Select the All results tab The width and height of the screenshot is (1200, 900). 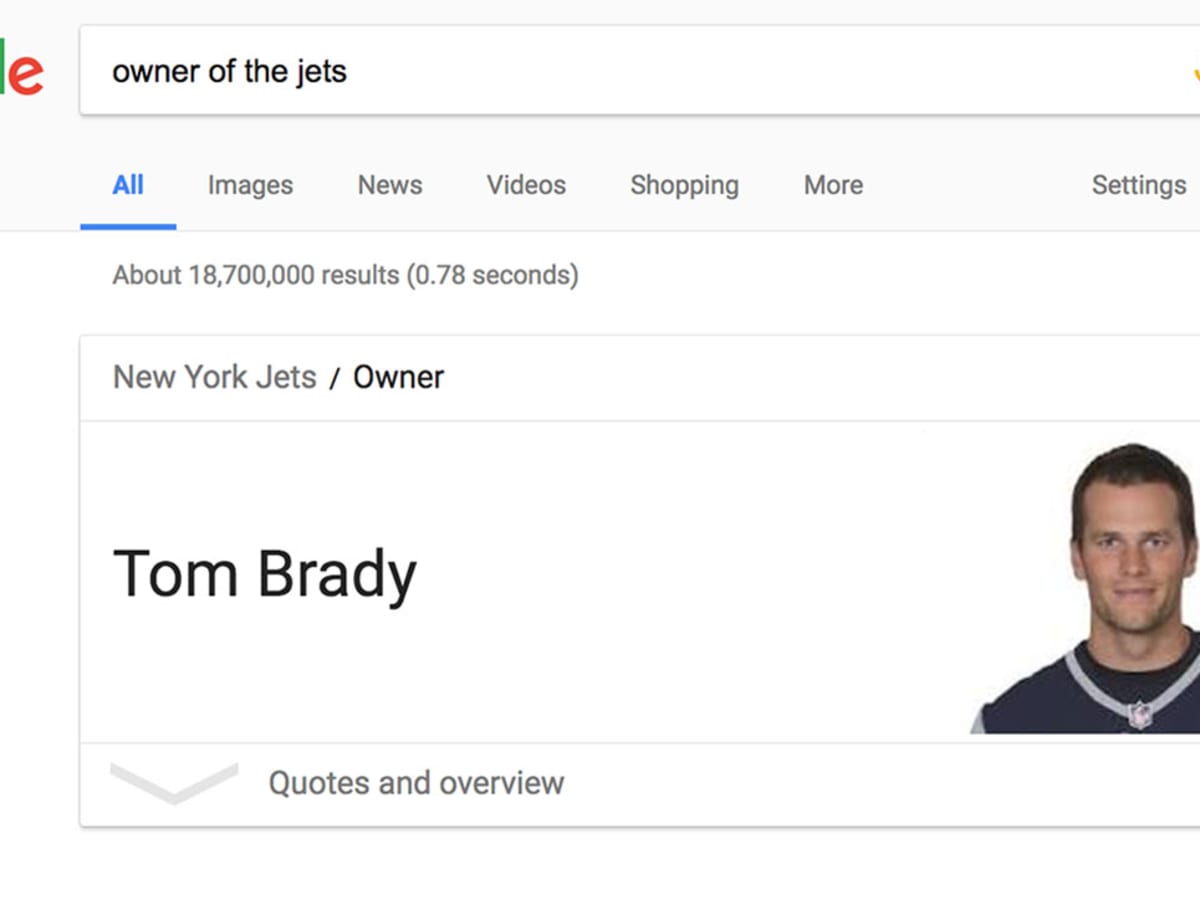click(x=128, y=185)
